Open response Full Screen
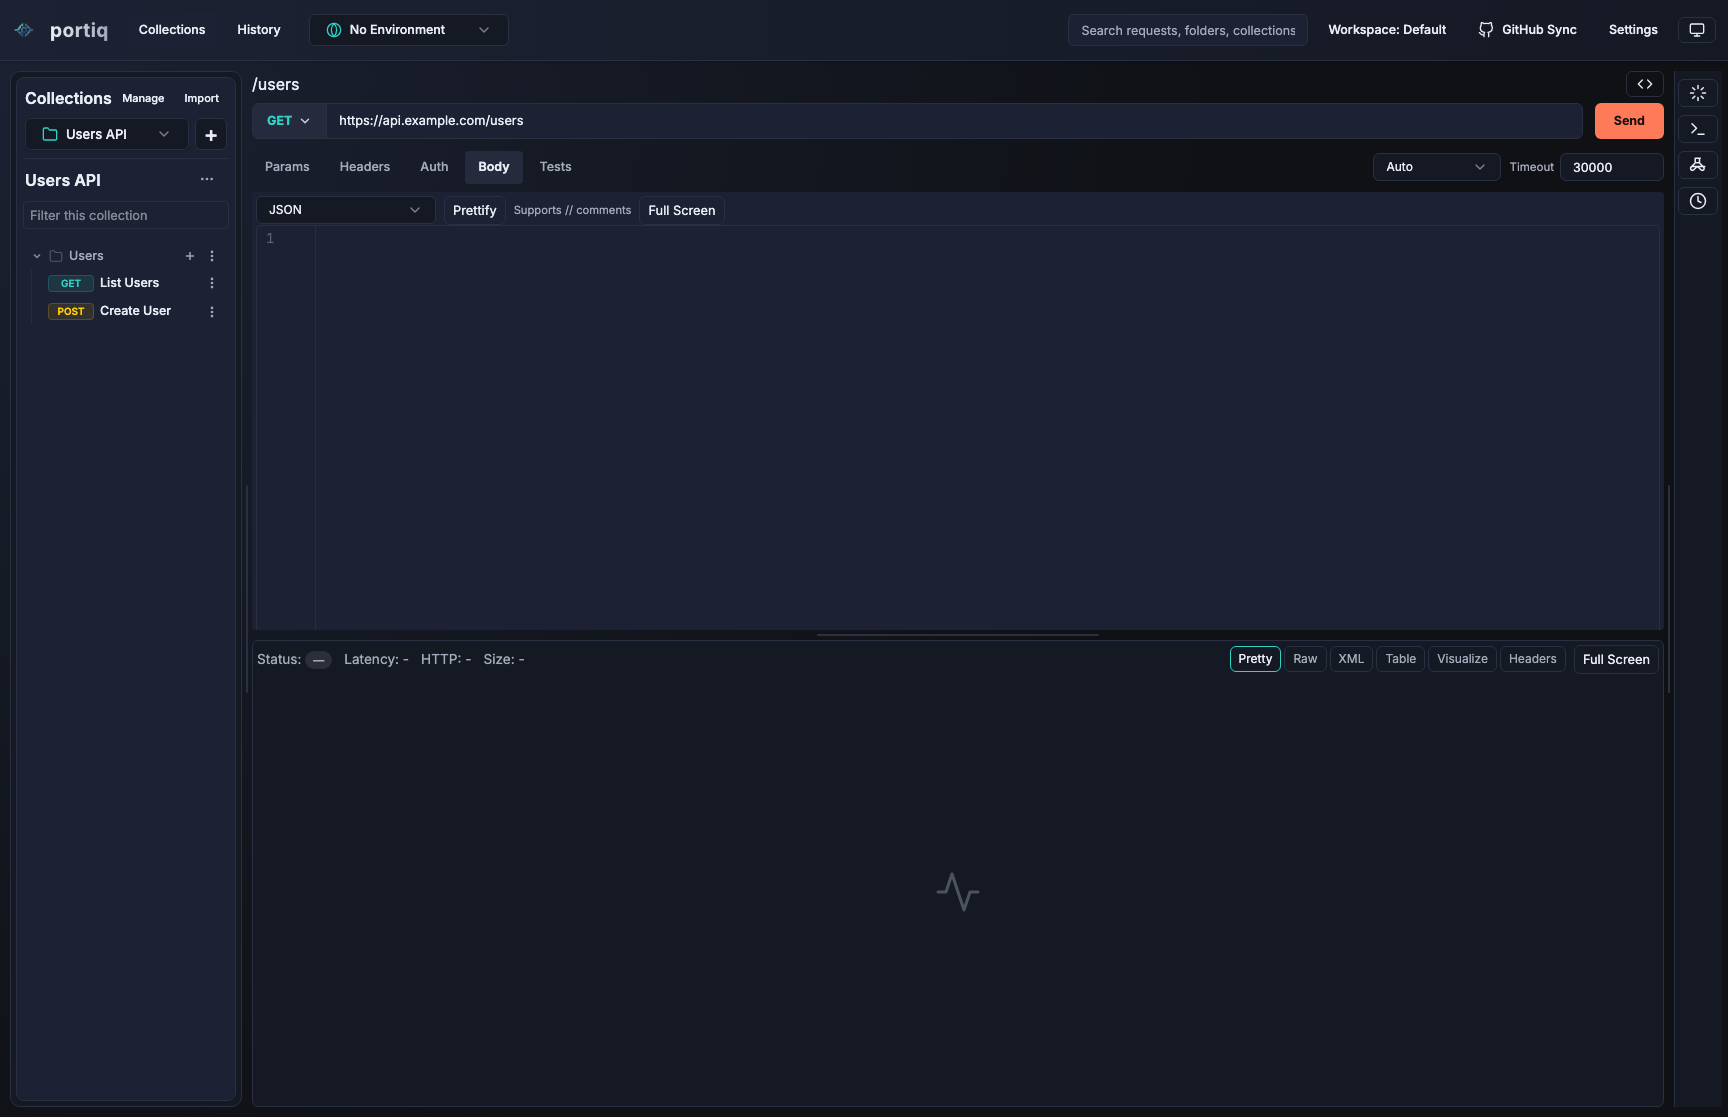The image size is (1728, 1117). point(1616,660)
